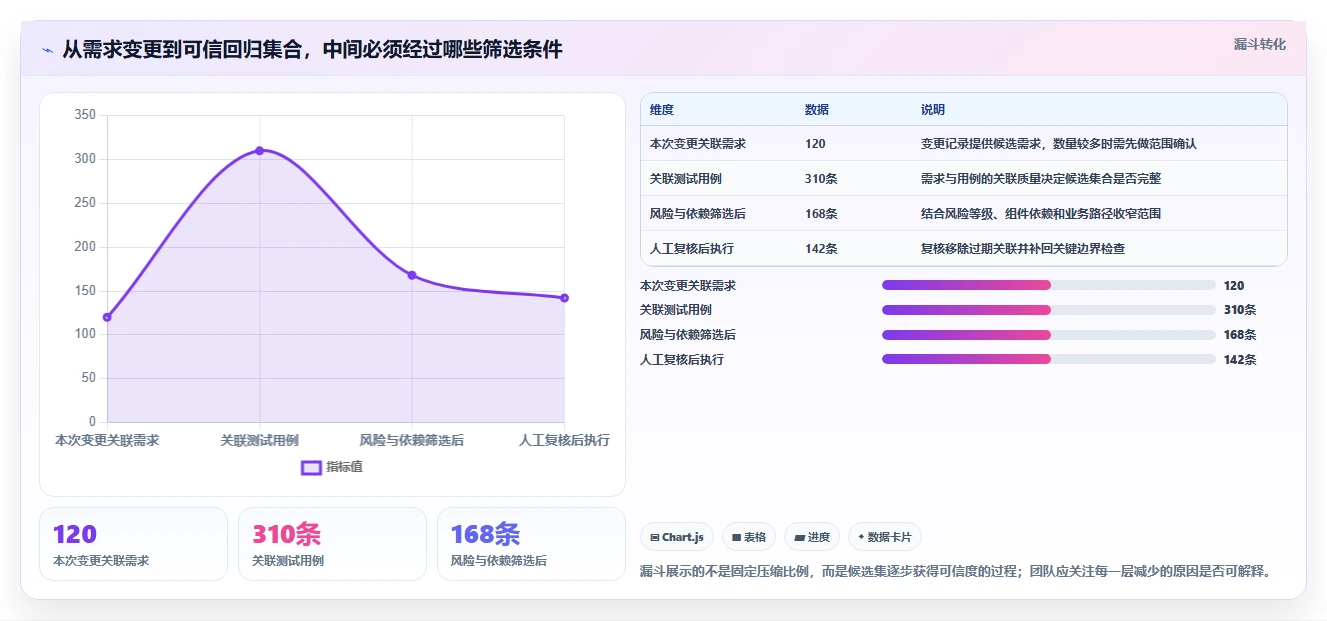The height and width of the screenshot is (621, 1327).
Task: Click table cell 人工复核后执行
Action: (692, 249)
